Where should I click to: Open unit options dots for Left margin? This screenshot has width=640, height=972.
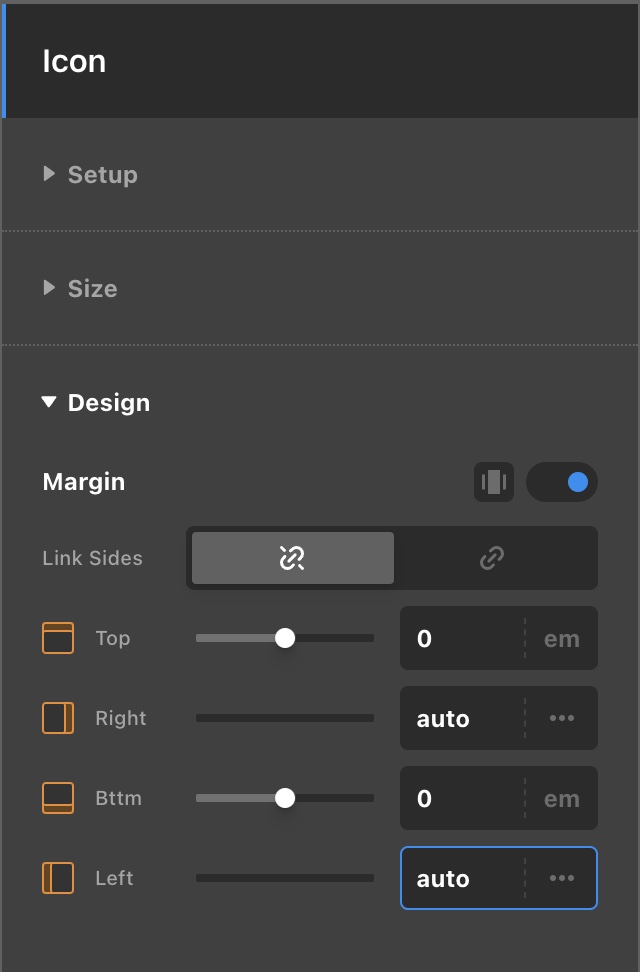coord(562,878)
